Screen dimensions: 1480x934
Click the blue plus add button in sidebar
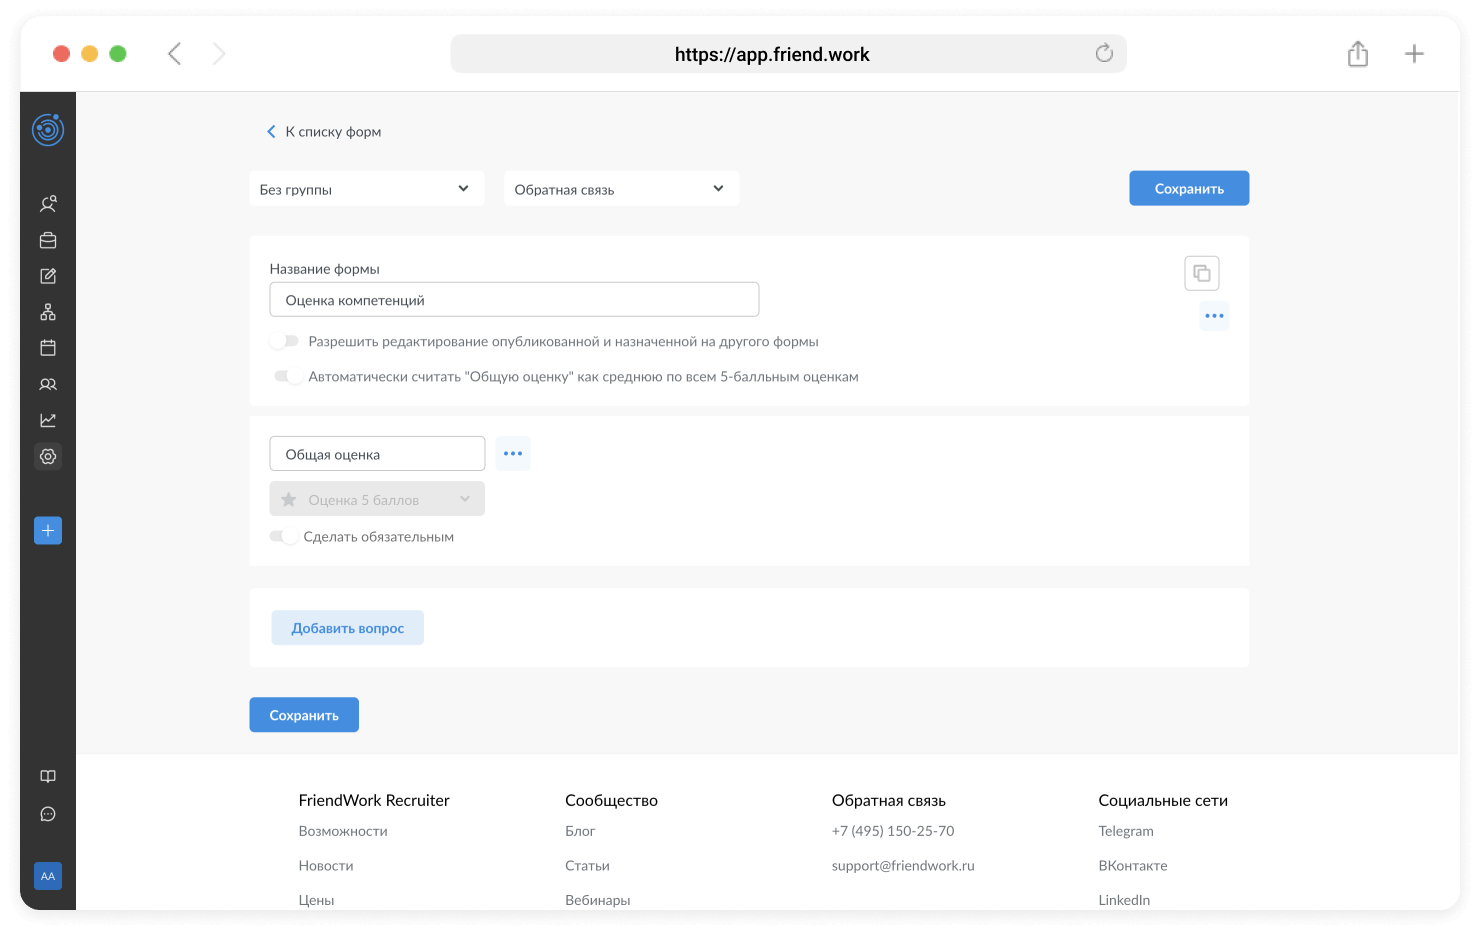48,530
